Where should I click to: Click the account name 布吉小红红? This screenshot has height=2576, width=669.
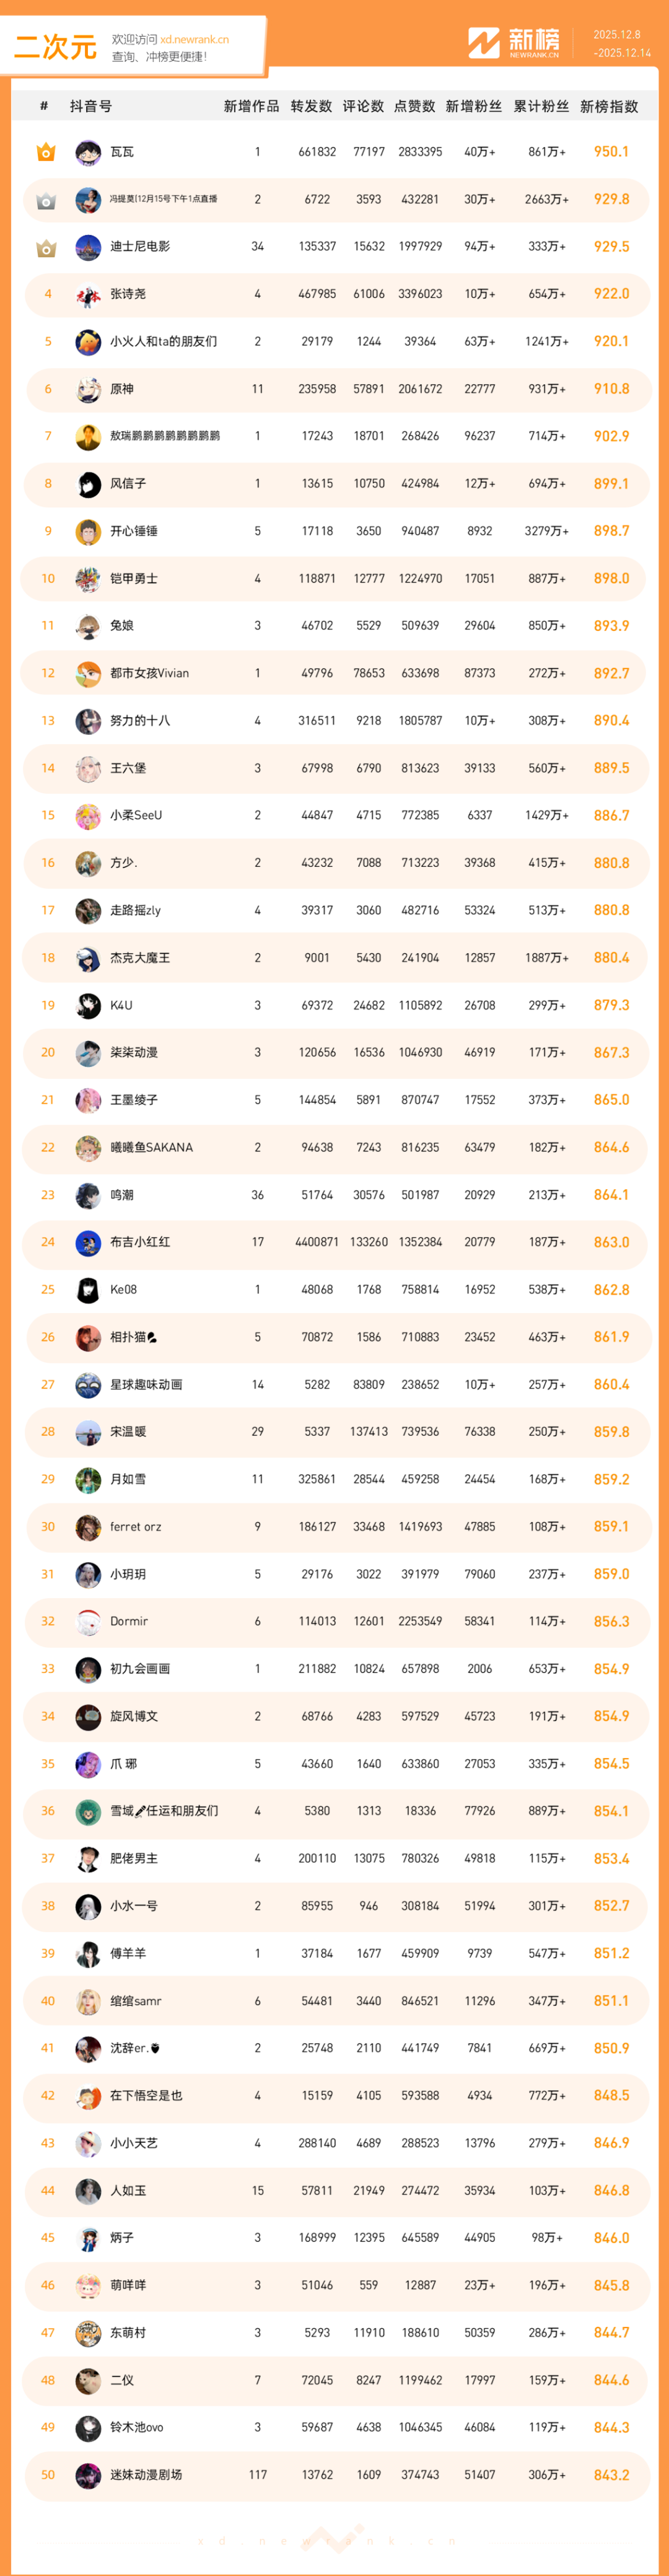(140, 1242)
